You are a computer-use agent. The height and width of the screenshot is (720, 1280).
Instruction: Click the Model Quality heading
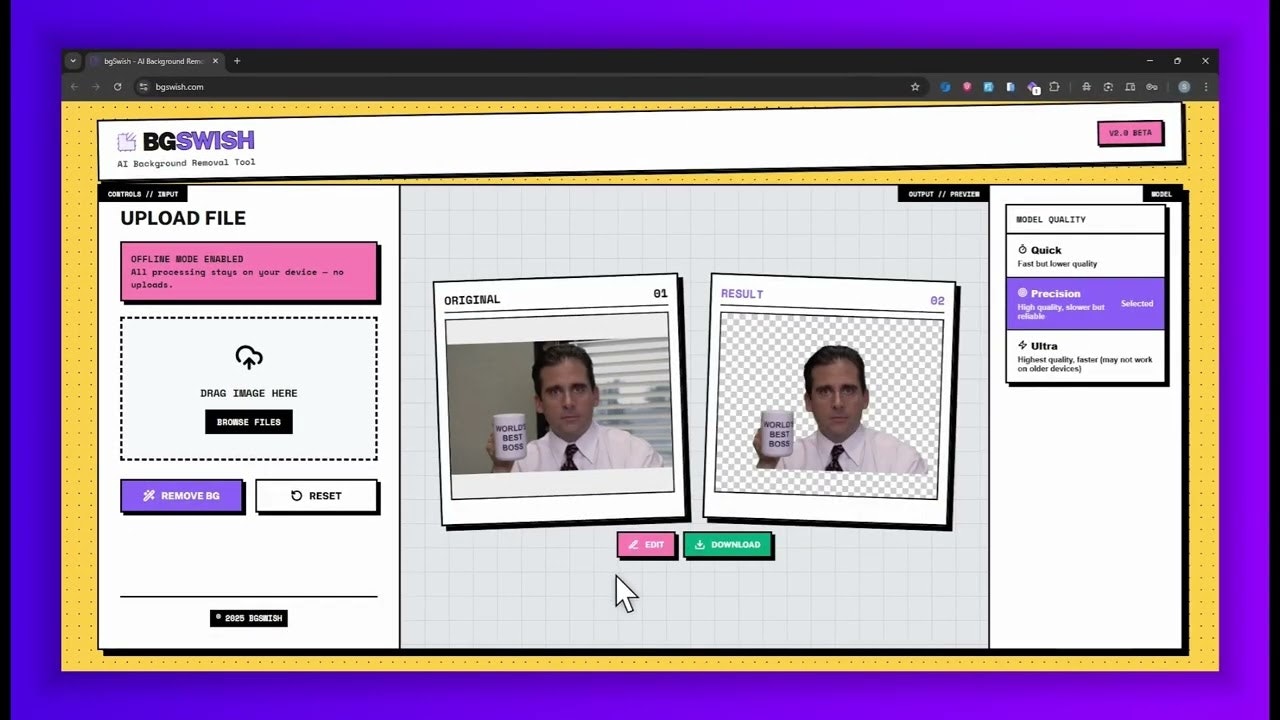pos(1051,219)
